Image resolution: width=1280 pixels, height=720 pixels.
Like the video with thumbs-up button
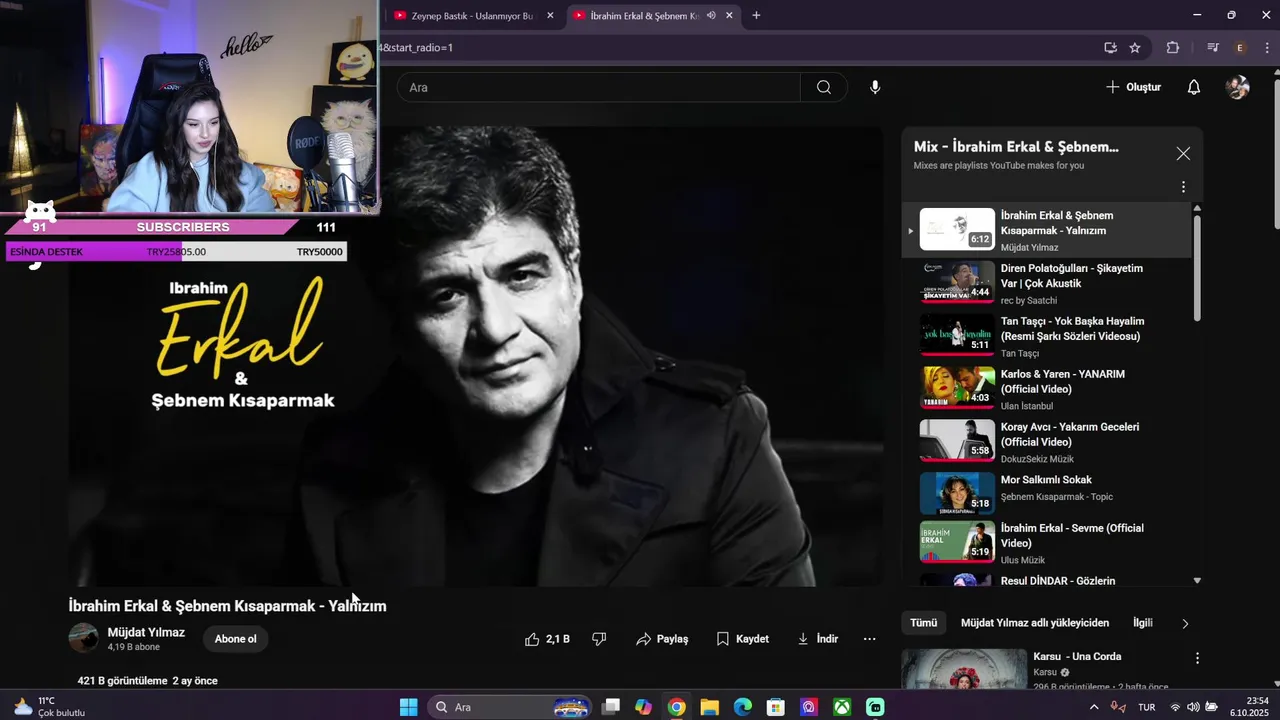click(547, 639)
